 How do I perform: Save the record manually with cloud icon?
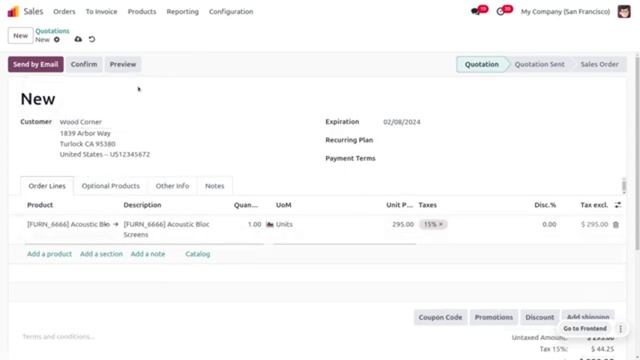coord(78,39)
